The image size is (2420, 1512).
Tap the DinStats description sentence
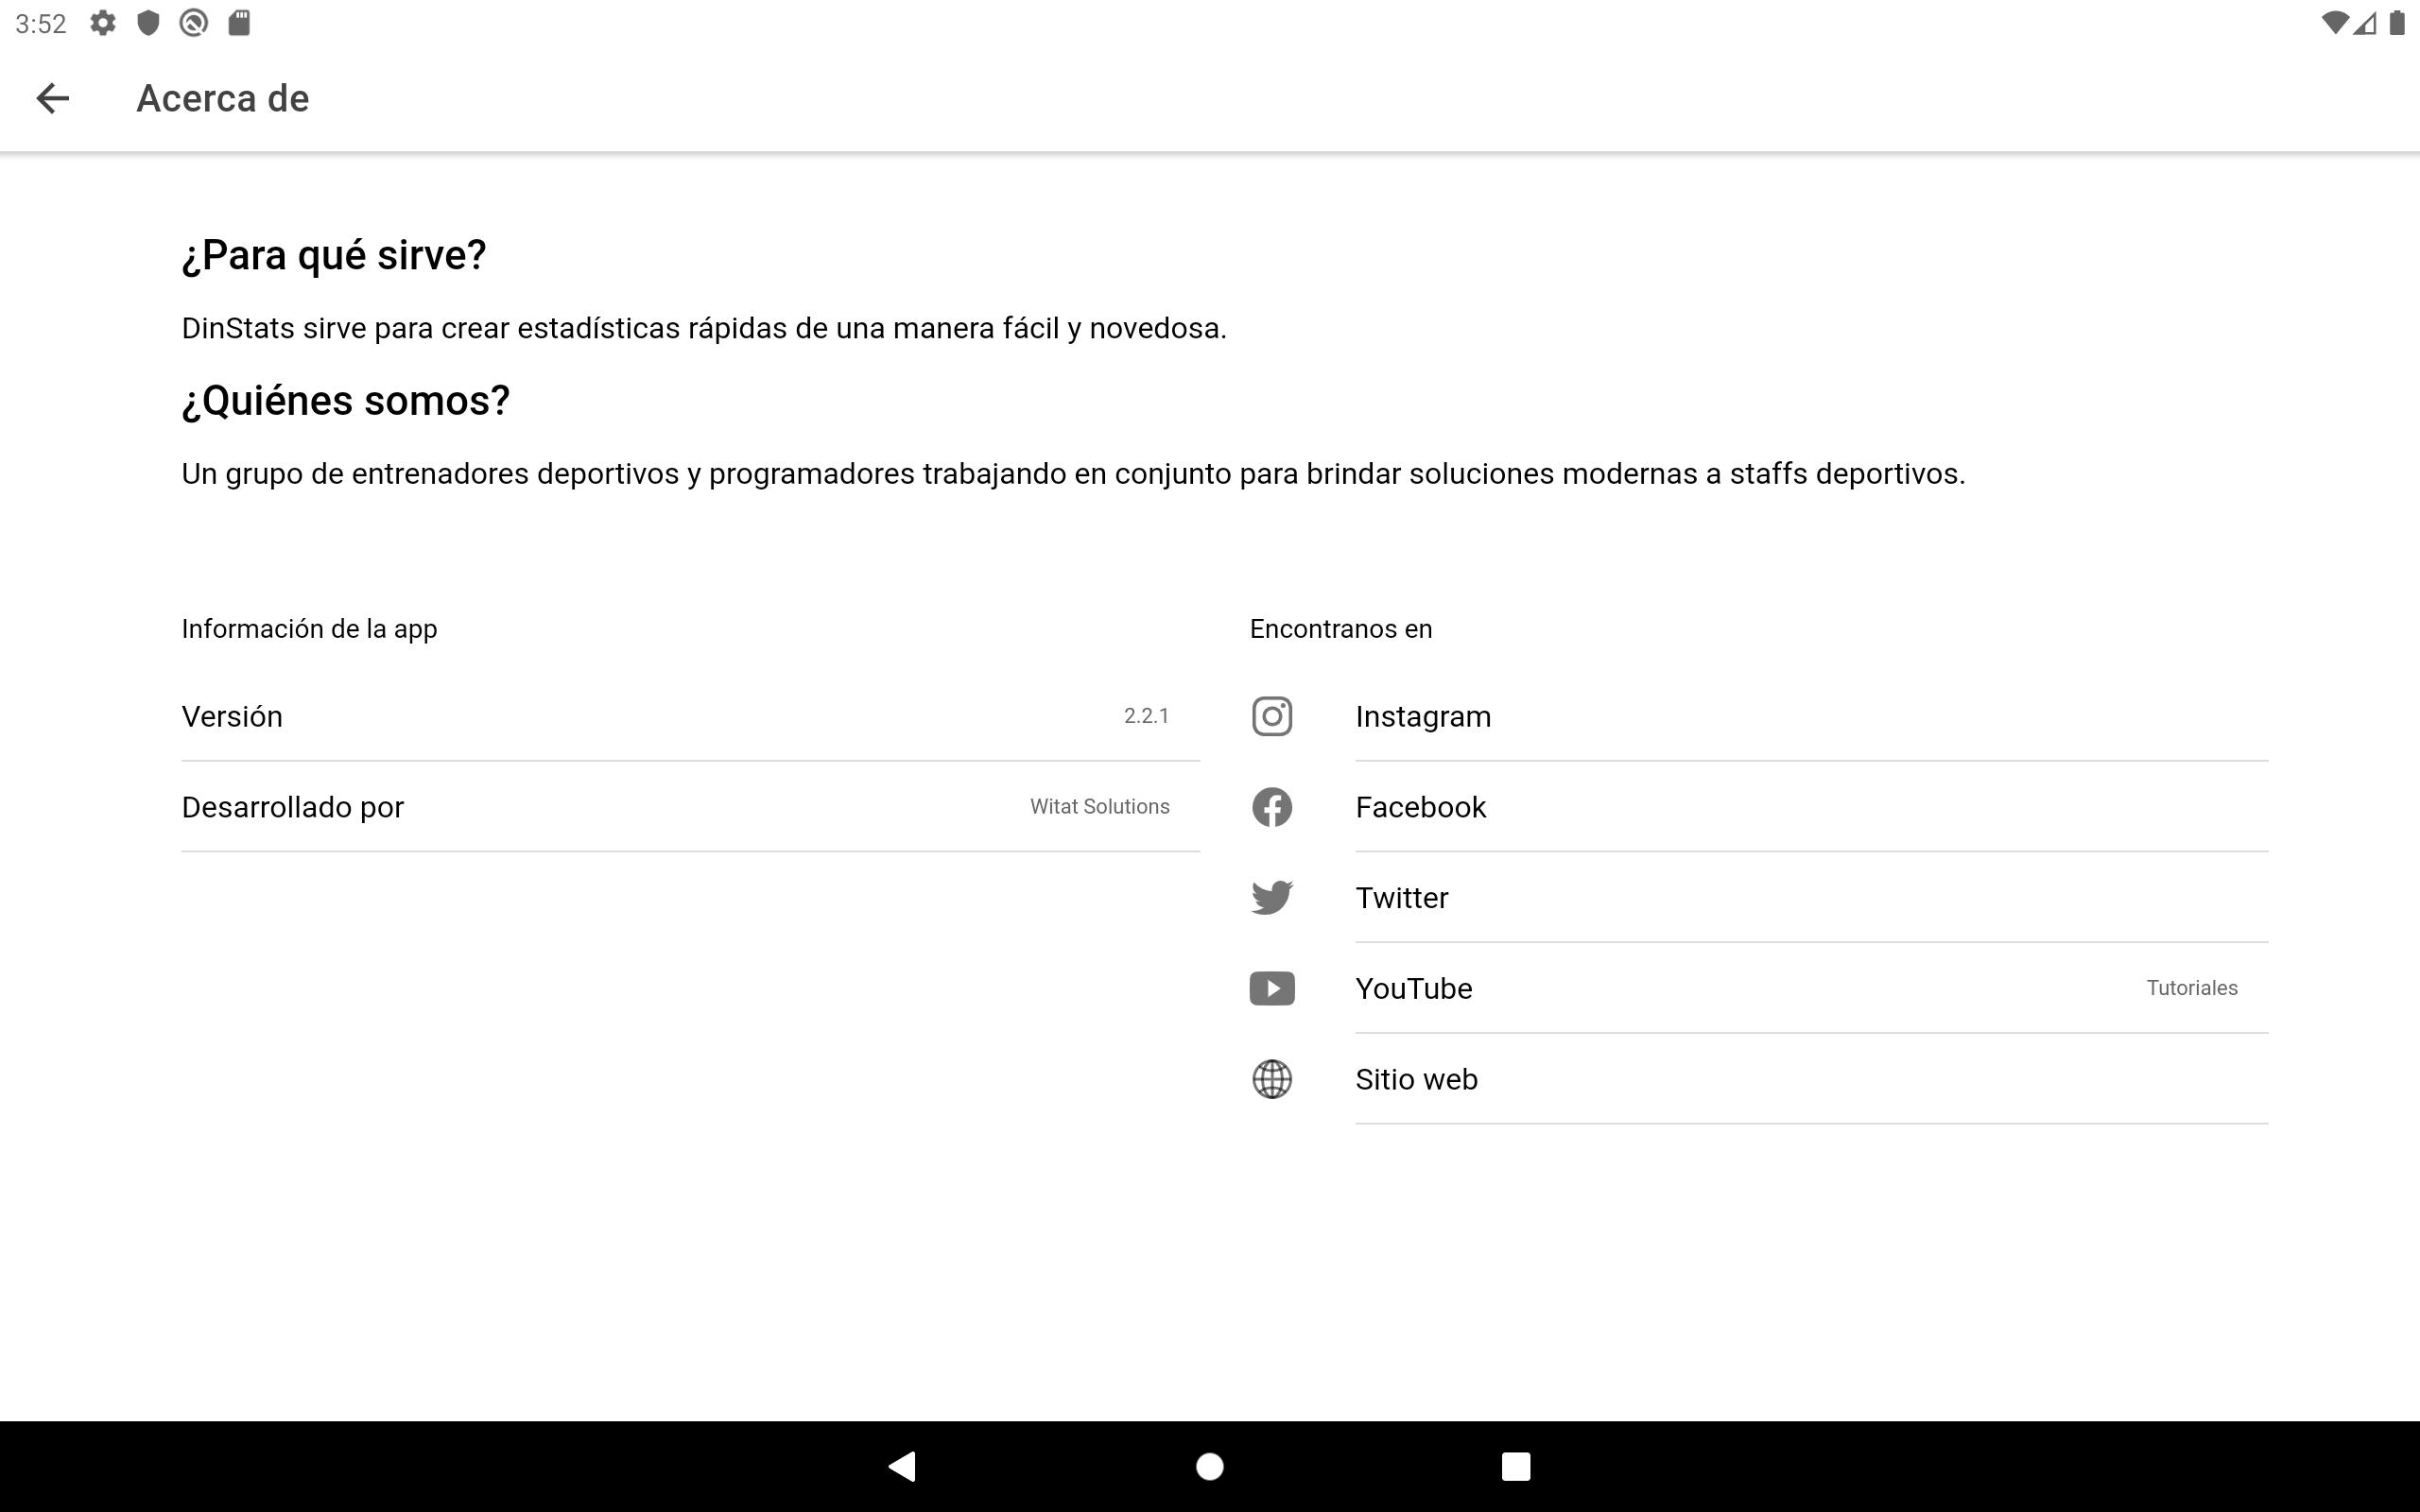pos(704,328)
